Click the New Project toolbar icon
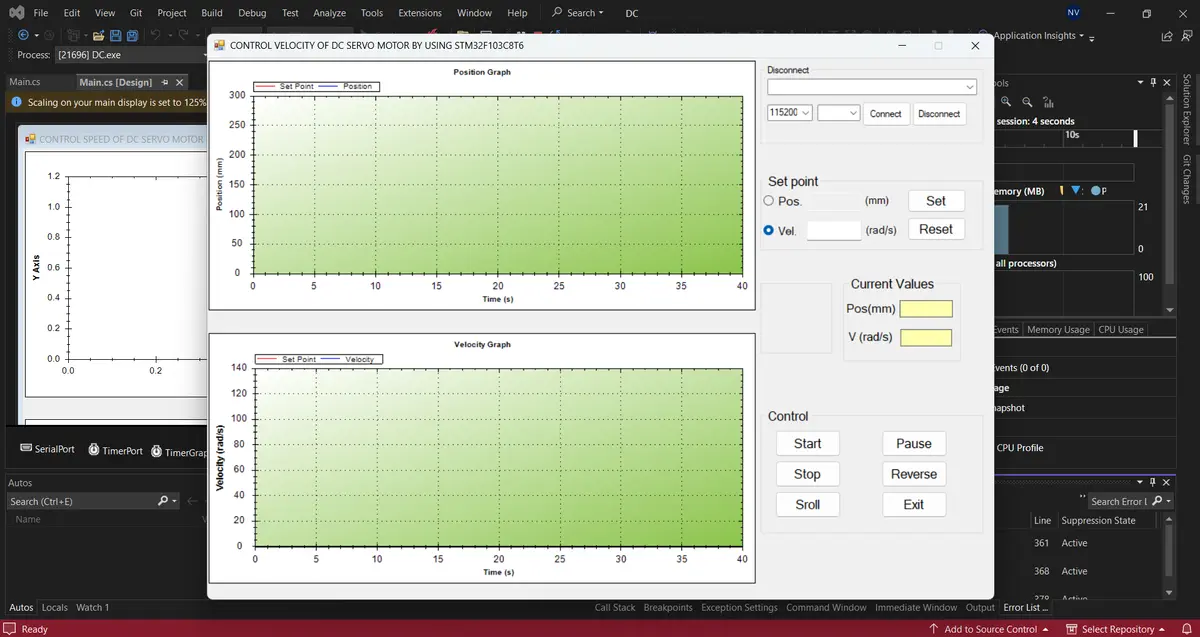The width and height of the screenshot is (1200, 637). (71, 35)
